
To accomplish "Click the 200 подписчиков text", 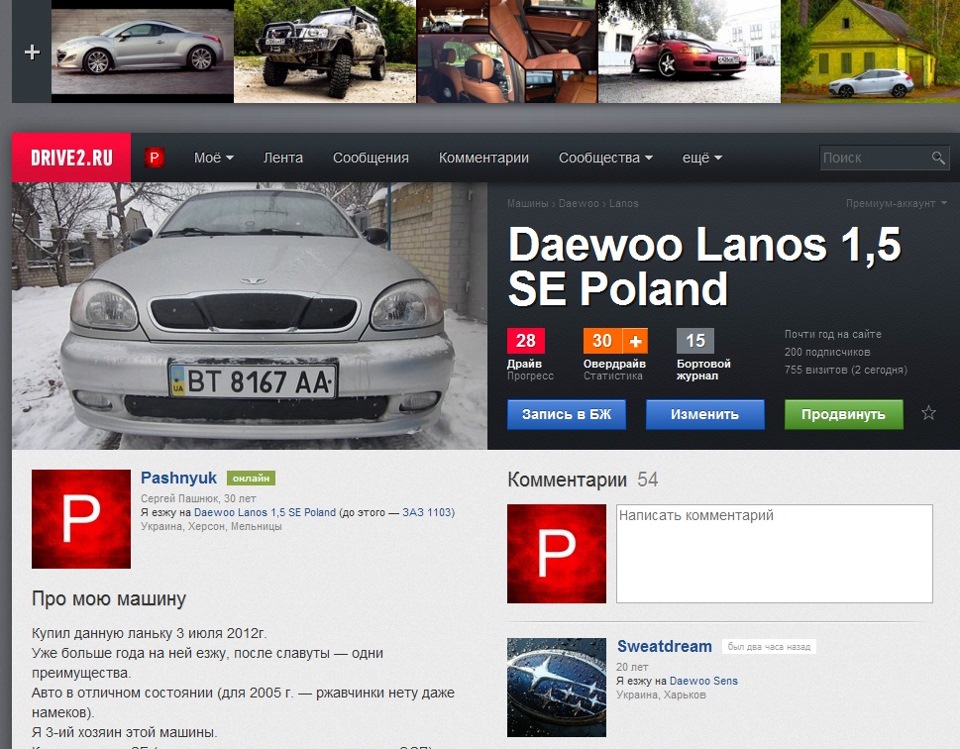I will point(827,352).
